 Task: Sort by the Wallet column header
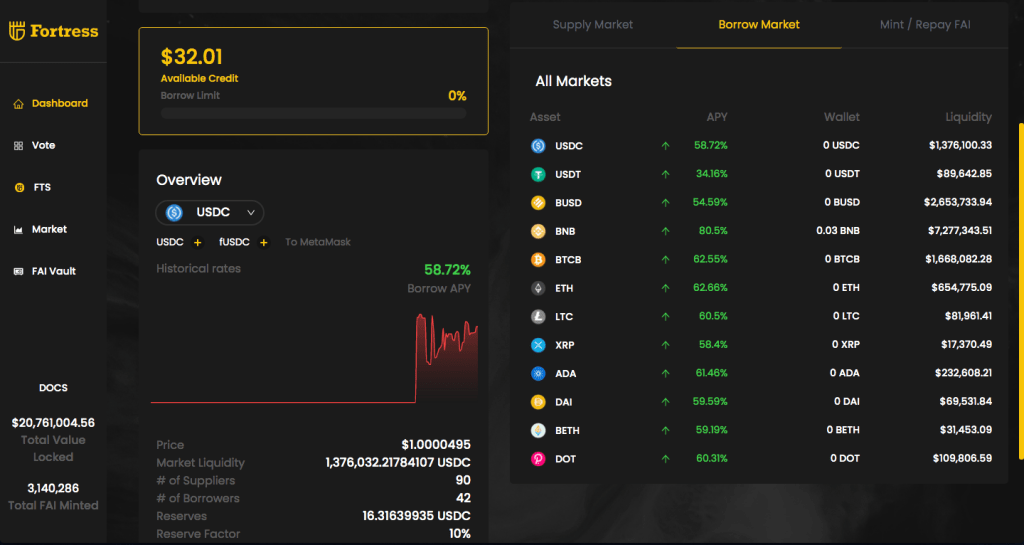(x=841, y=117)
